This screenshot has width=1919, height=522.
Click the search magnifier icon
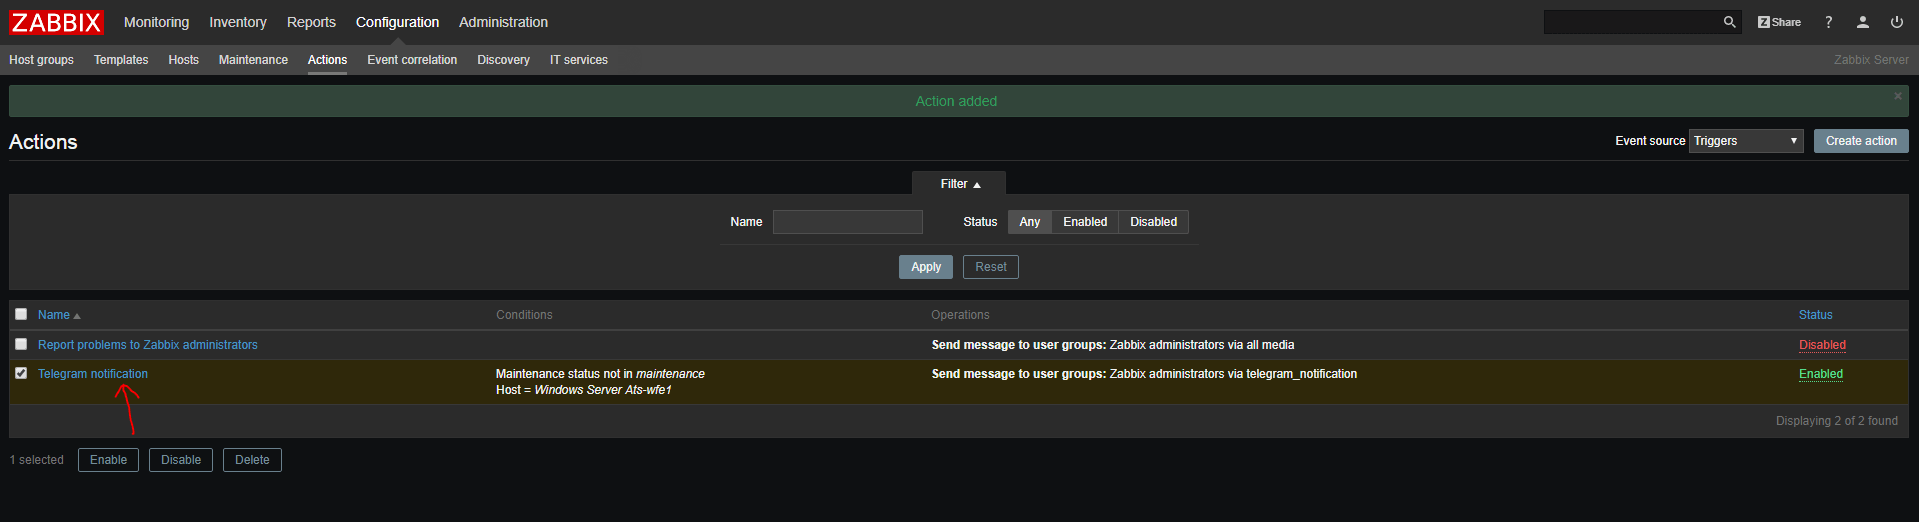(x=1729, y=22)
